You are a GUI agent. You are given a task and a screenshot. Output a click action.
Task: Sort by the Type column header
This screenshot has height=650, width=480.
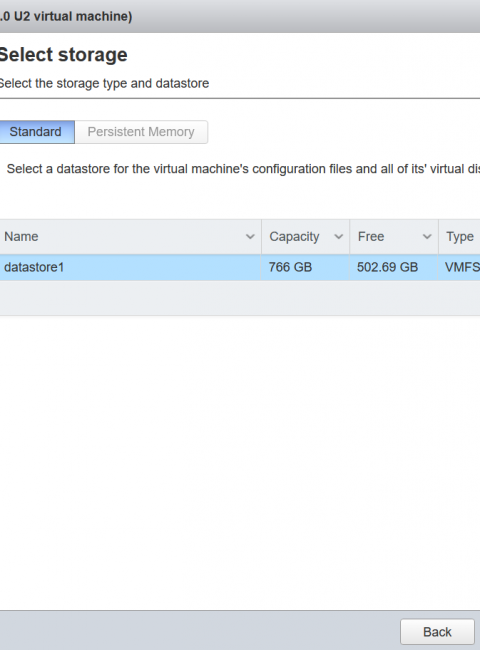click(460, 237)
